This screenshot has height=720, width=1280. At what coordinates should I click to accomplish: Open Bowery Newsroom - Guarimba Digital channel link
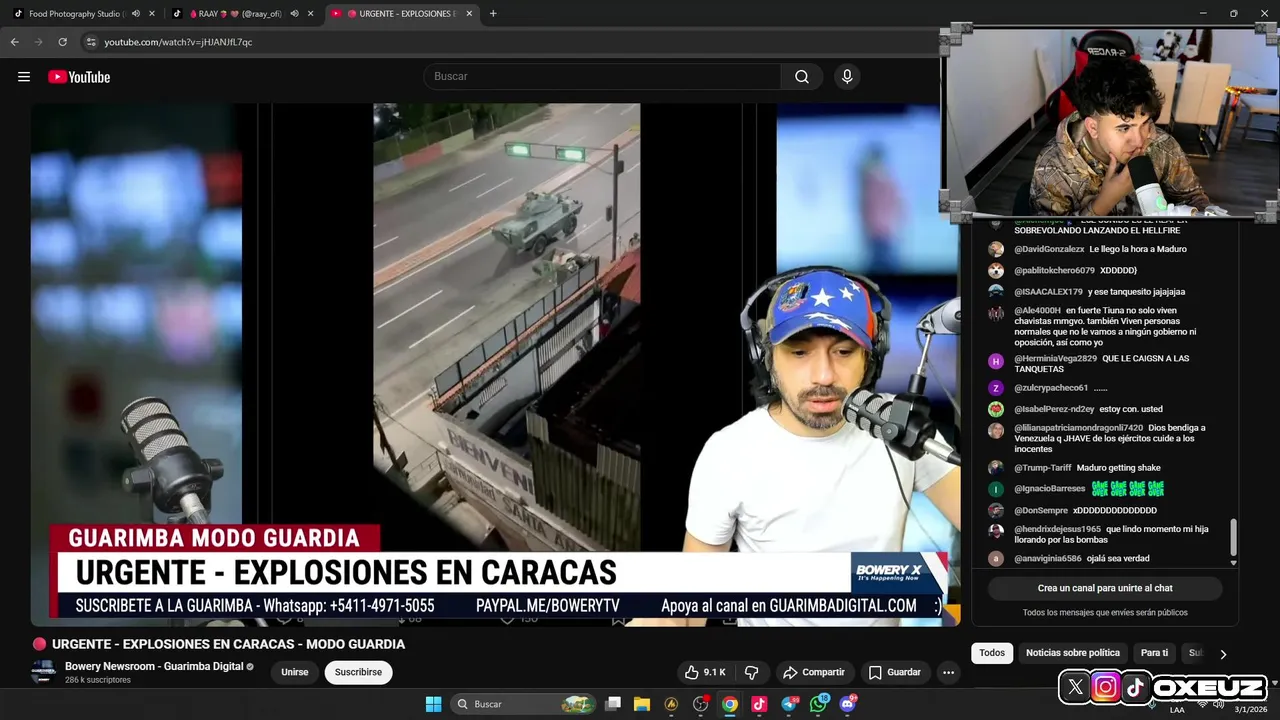154,666
